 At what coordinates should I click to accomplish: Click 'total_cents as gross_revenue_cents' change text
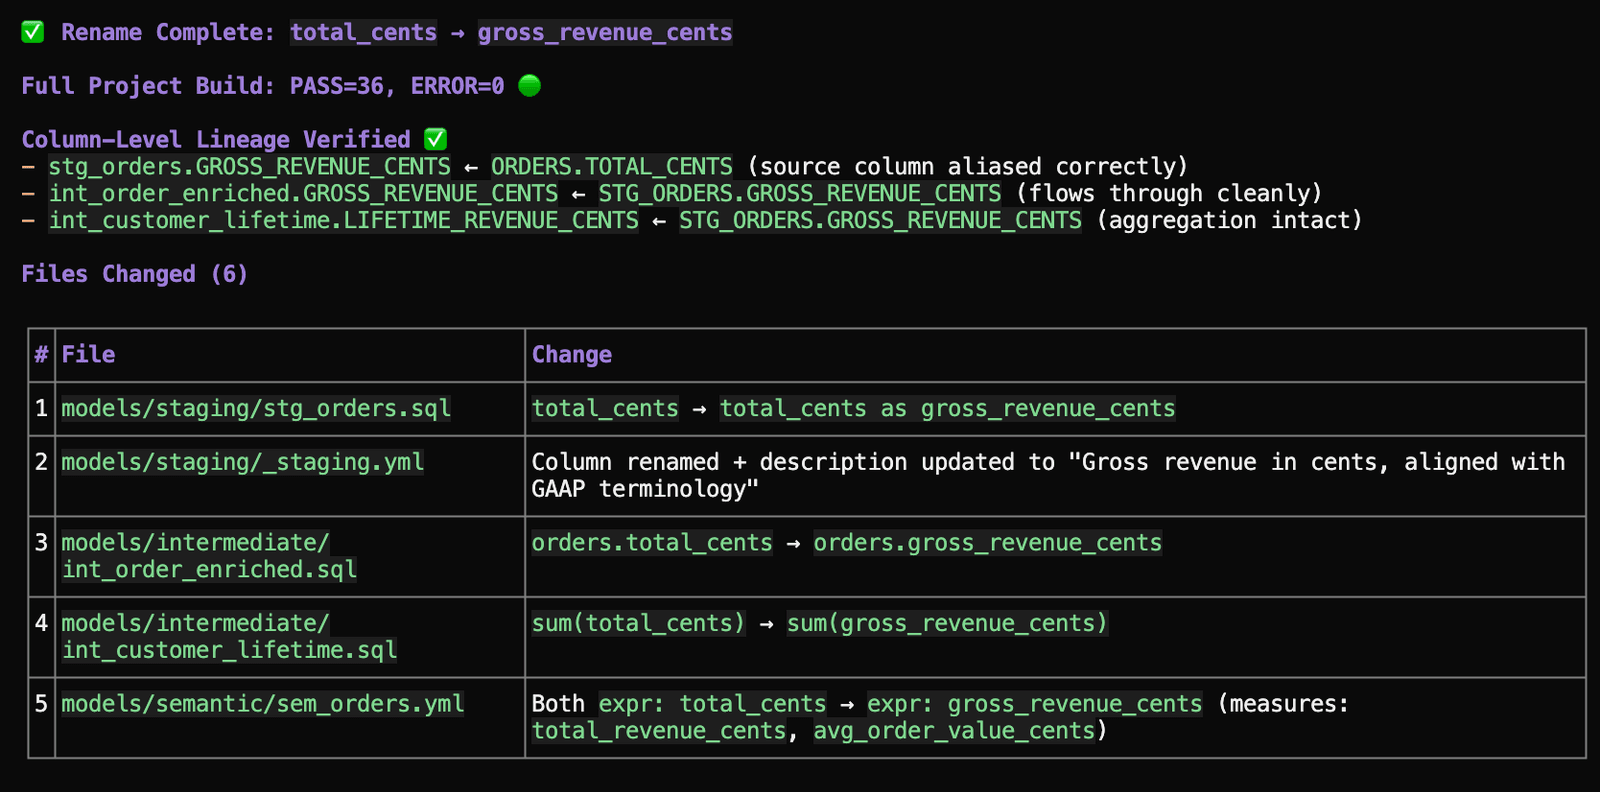tap(948, 408)
